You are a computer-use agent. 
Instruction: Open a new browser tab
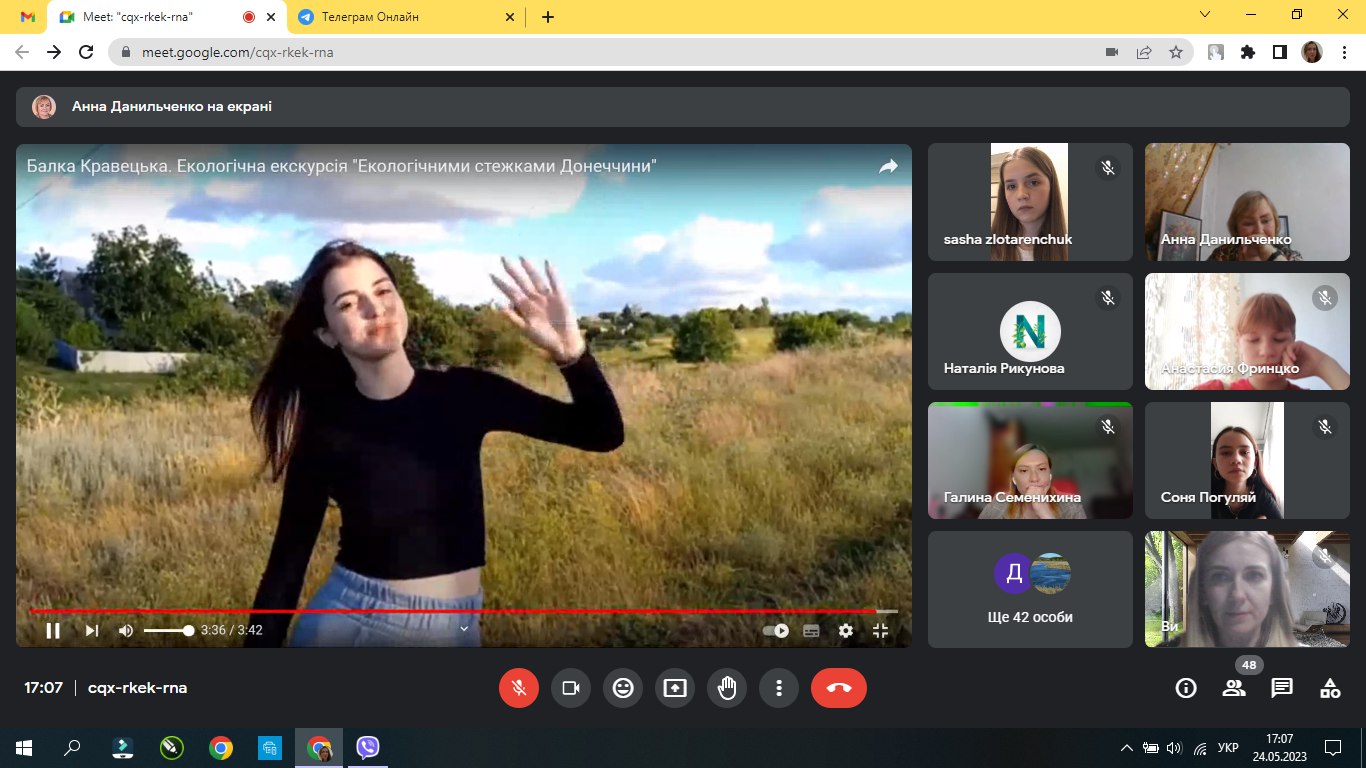(x=547, y=17)
